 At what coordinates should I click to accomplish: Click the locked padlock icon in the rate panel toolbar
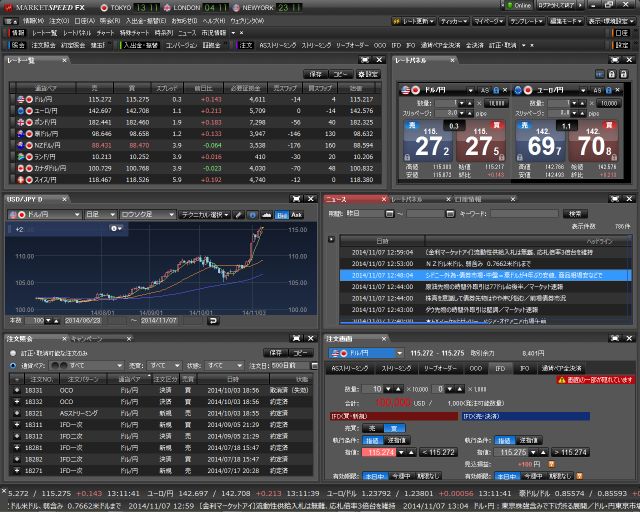pyautogui.click(x=611, y=74)
